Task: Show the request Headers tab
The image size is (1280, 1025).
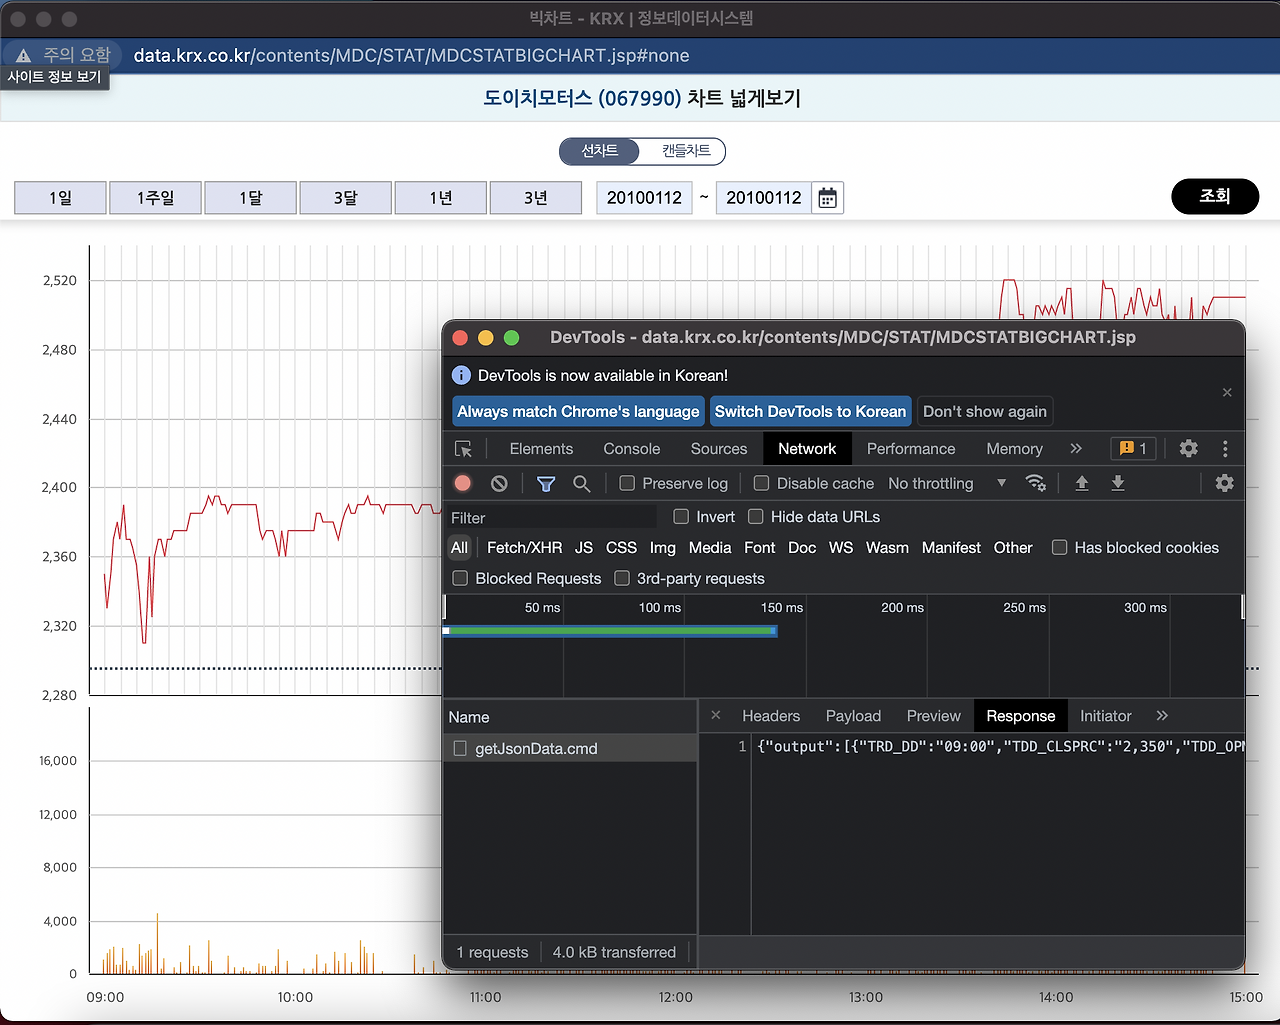Action: [771, 716]
